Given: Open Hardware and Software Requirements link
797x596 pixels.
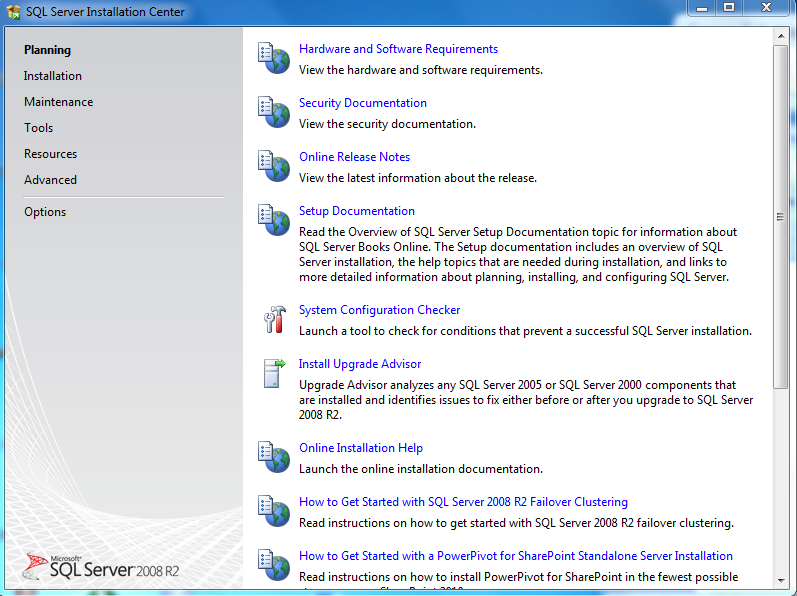Looking at the screenshot, I should [x=398, y=49].
